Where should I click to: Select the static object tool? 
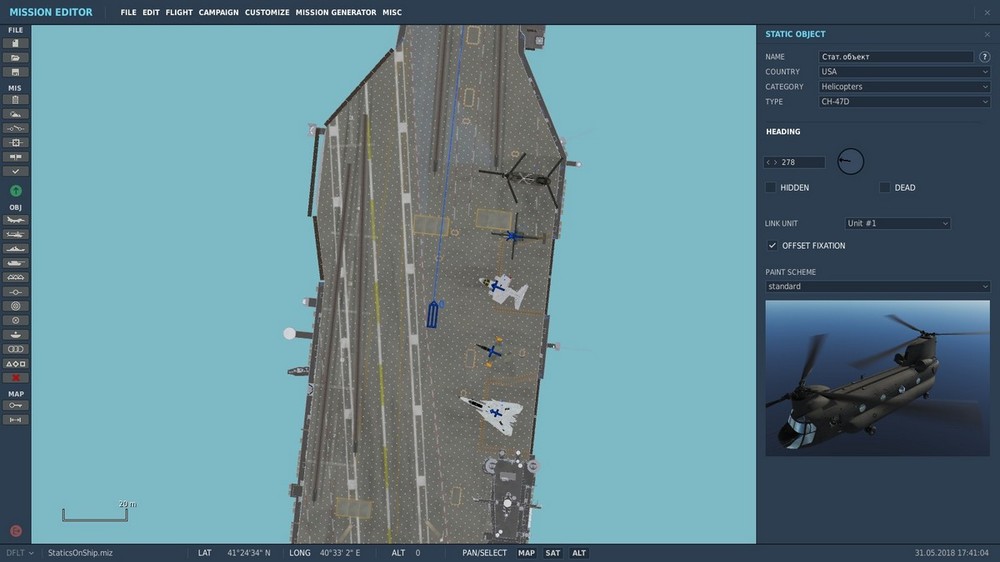point(15,277)
